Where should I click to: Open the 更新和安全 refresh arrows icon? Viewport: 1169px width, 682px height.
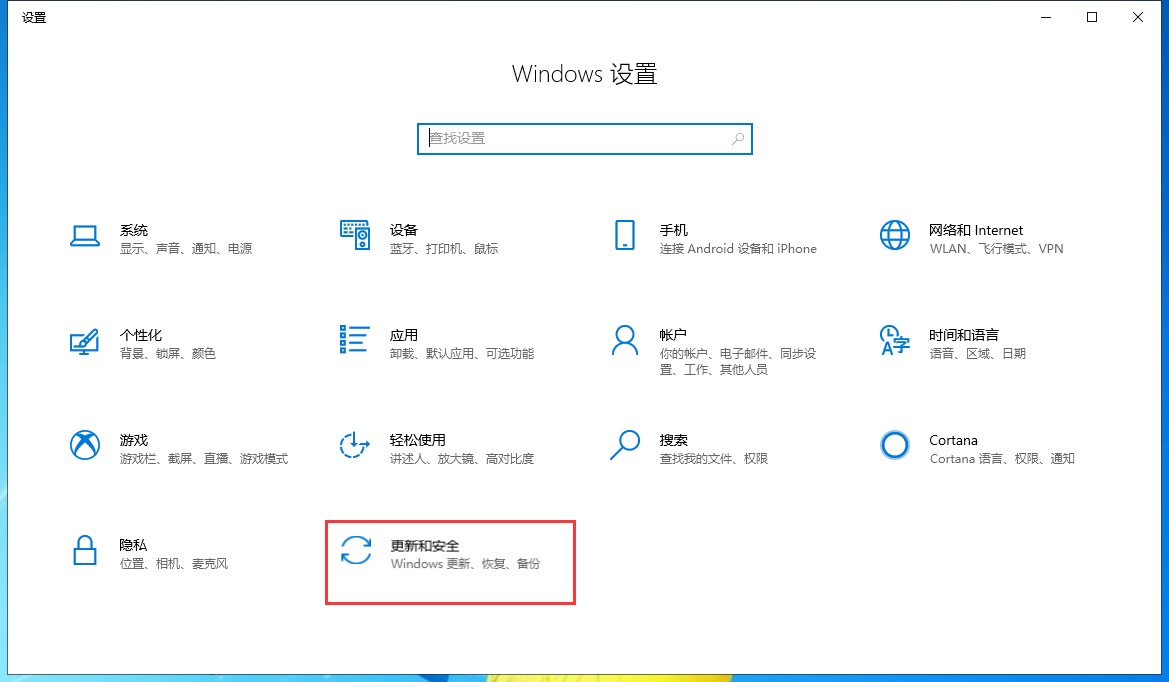[x=356, y=550]
